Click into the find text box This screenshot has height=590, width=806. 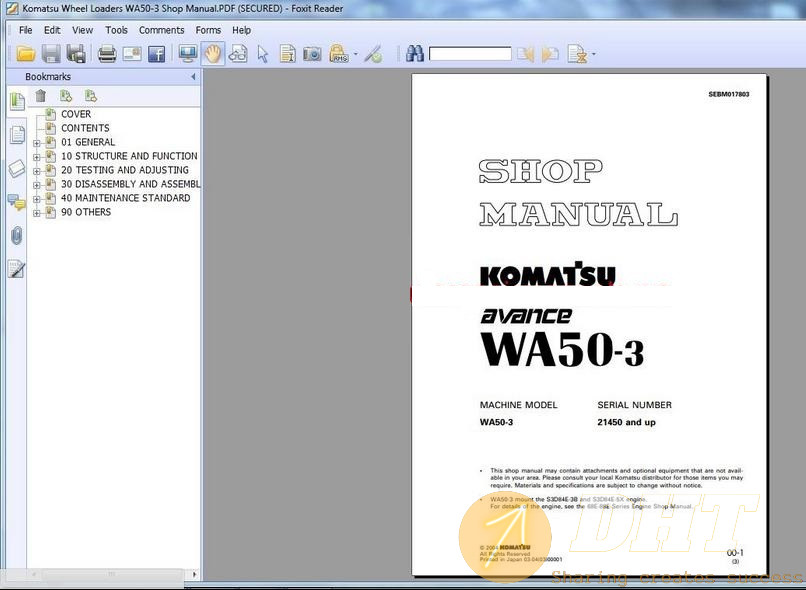[x=470, y=53]
